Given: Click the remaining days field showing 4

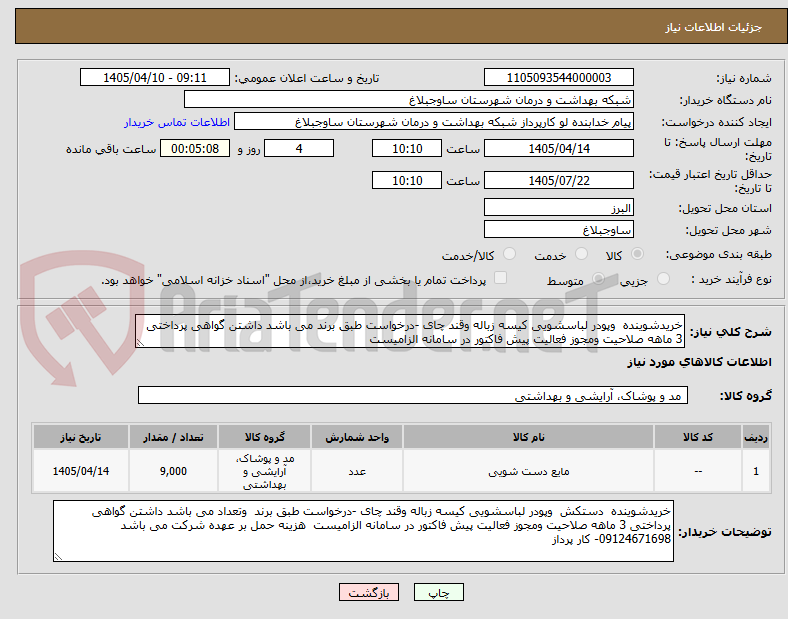Looking at the screenshot, I should (x=299, y=148).
